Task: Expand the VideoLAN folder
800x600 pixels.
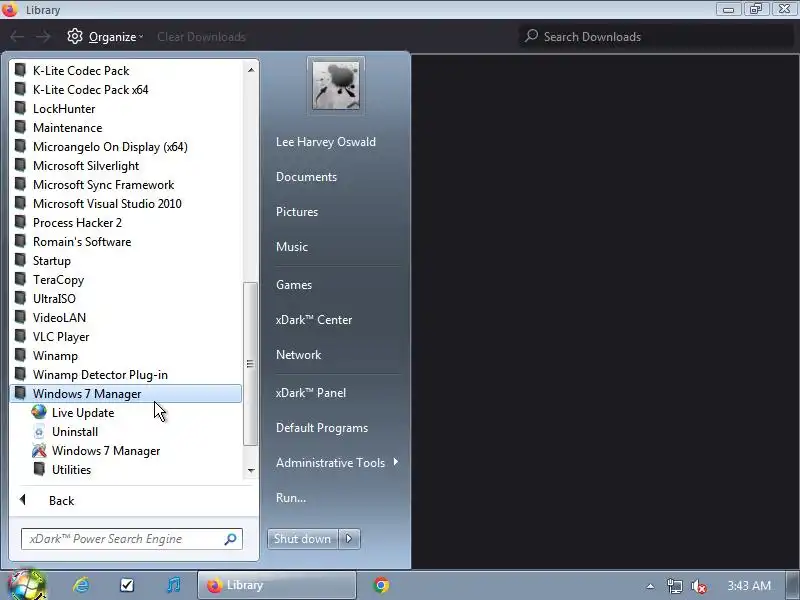Action: 125,317
